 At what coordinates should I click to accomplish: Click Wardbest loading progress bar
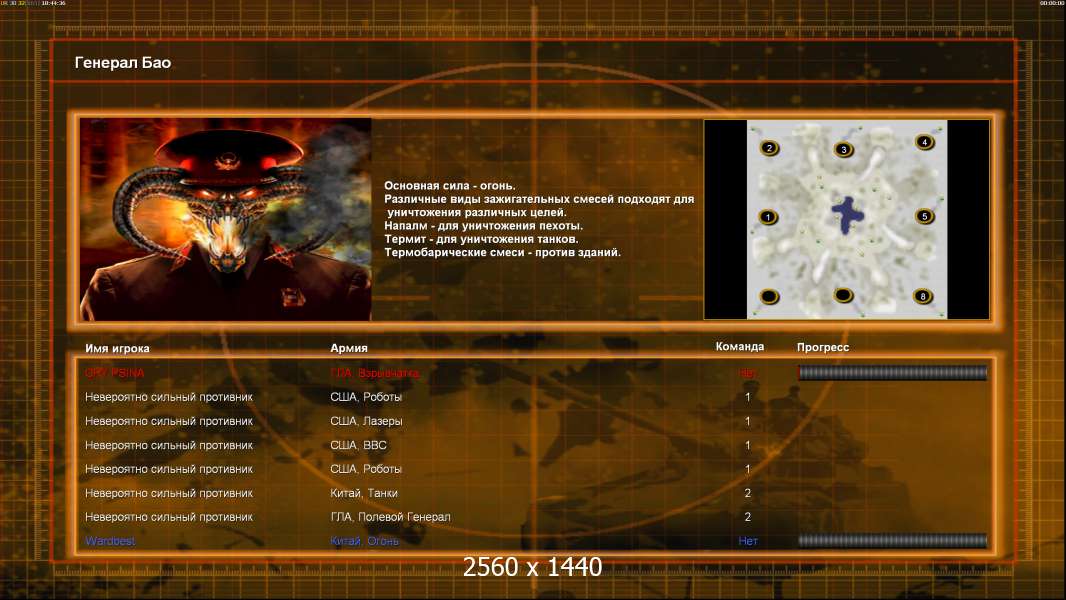point(893,541)
